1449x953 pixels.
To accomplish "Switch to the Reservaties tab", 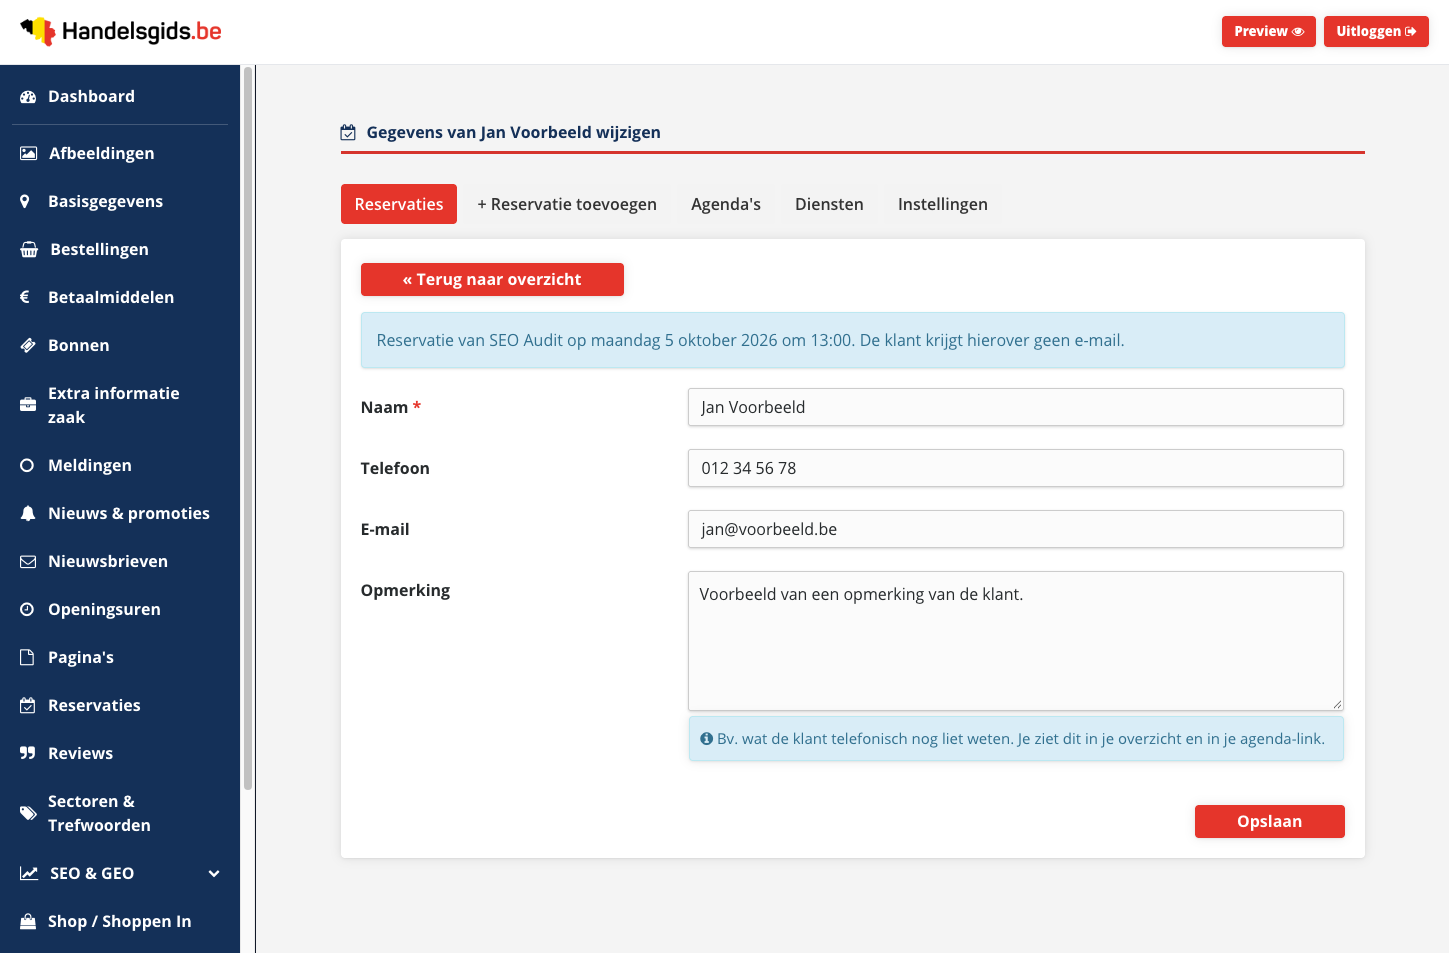I will [x=399, y=204].
